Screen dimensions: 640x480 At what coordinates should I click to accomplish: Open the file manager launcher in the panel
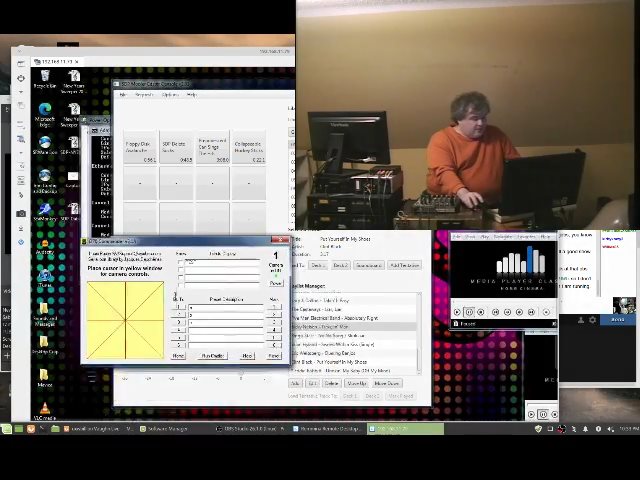[x=55, y=429]
